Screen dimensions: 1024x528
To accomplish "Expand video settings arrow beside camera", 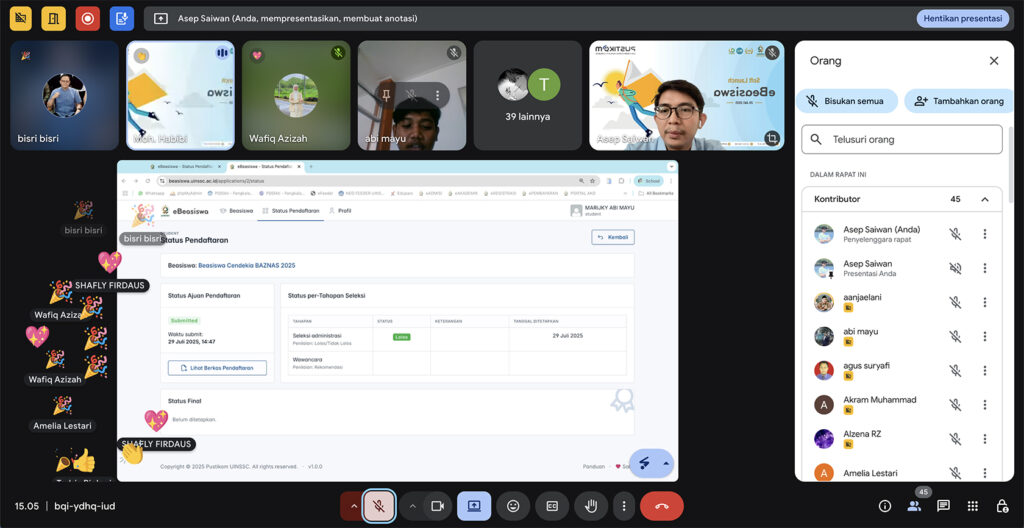I will (x=412, y=506).
